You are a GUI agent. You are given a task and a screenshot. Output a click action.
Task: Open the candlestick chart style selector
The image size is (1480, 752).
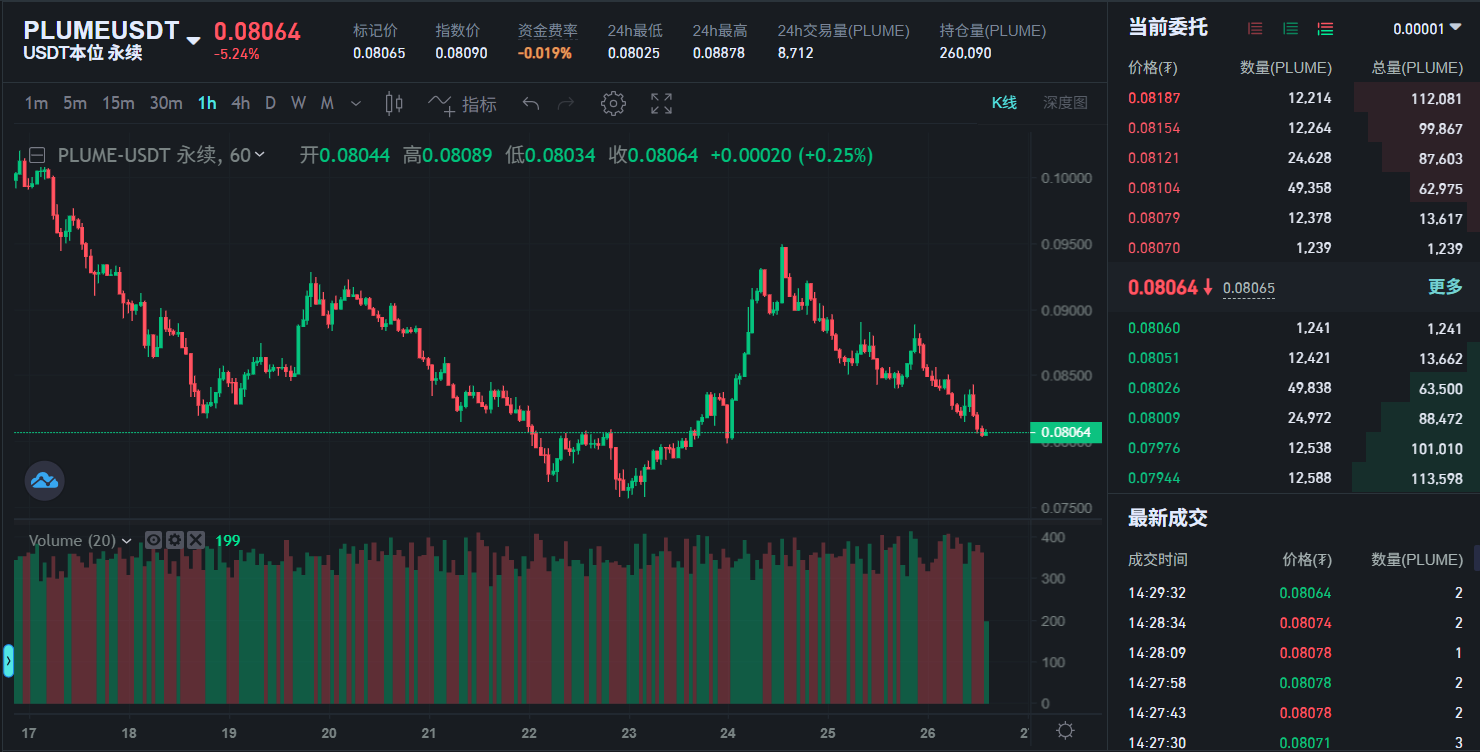[x=394, y=104]
